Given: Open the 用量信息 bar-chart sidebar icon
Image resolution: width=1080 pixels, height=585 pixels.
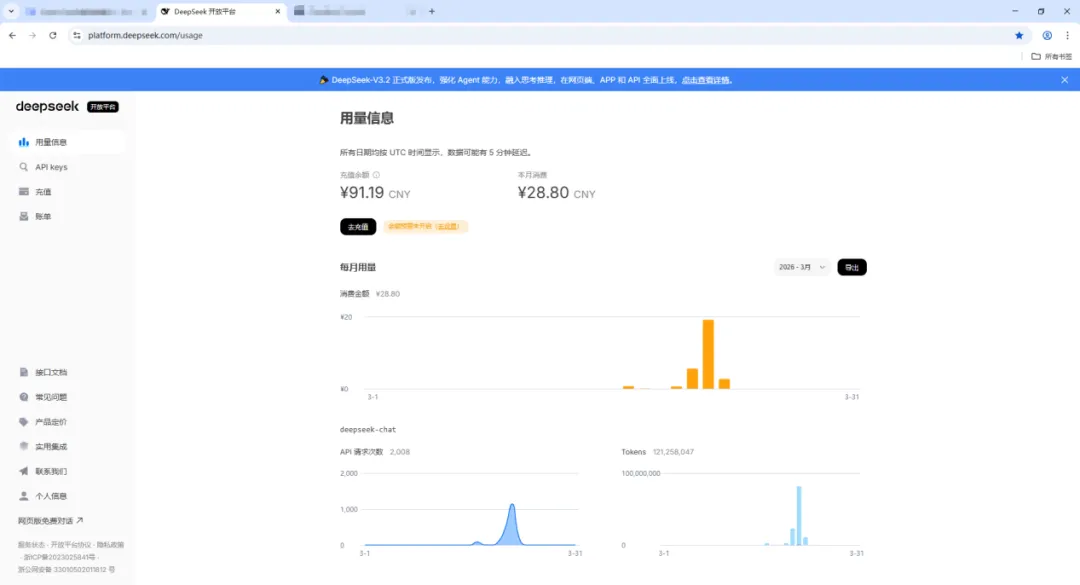Looking at the screenshot, I should [x=23, y=142].
